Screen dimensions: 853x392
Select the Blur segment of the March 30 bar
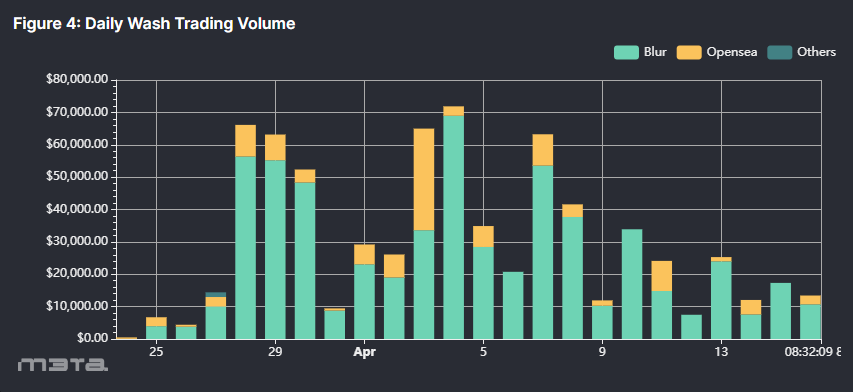click(x=305, y=261)
